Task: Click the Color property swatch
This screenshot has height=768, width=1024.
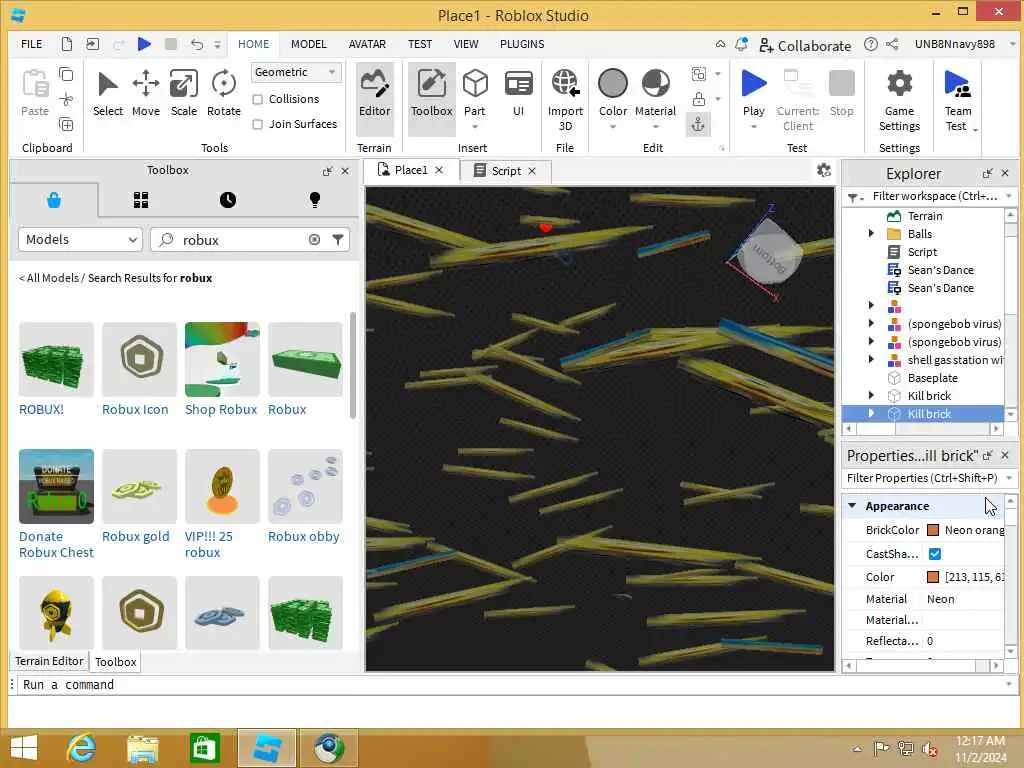Action: point(933,577)
